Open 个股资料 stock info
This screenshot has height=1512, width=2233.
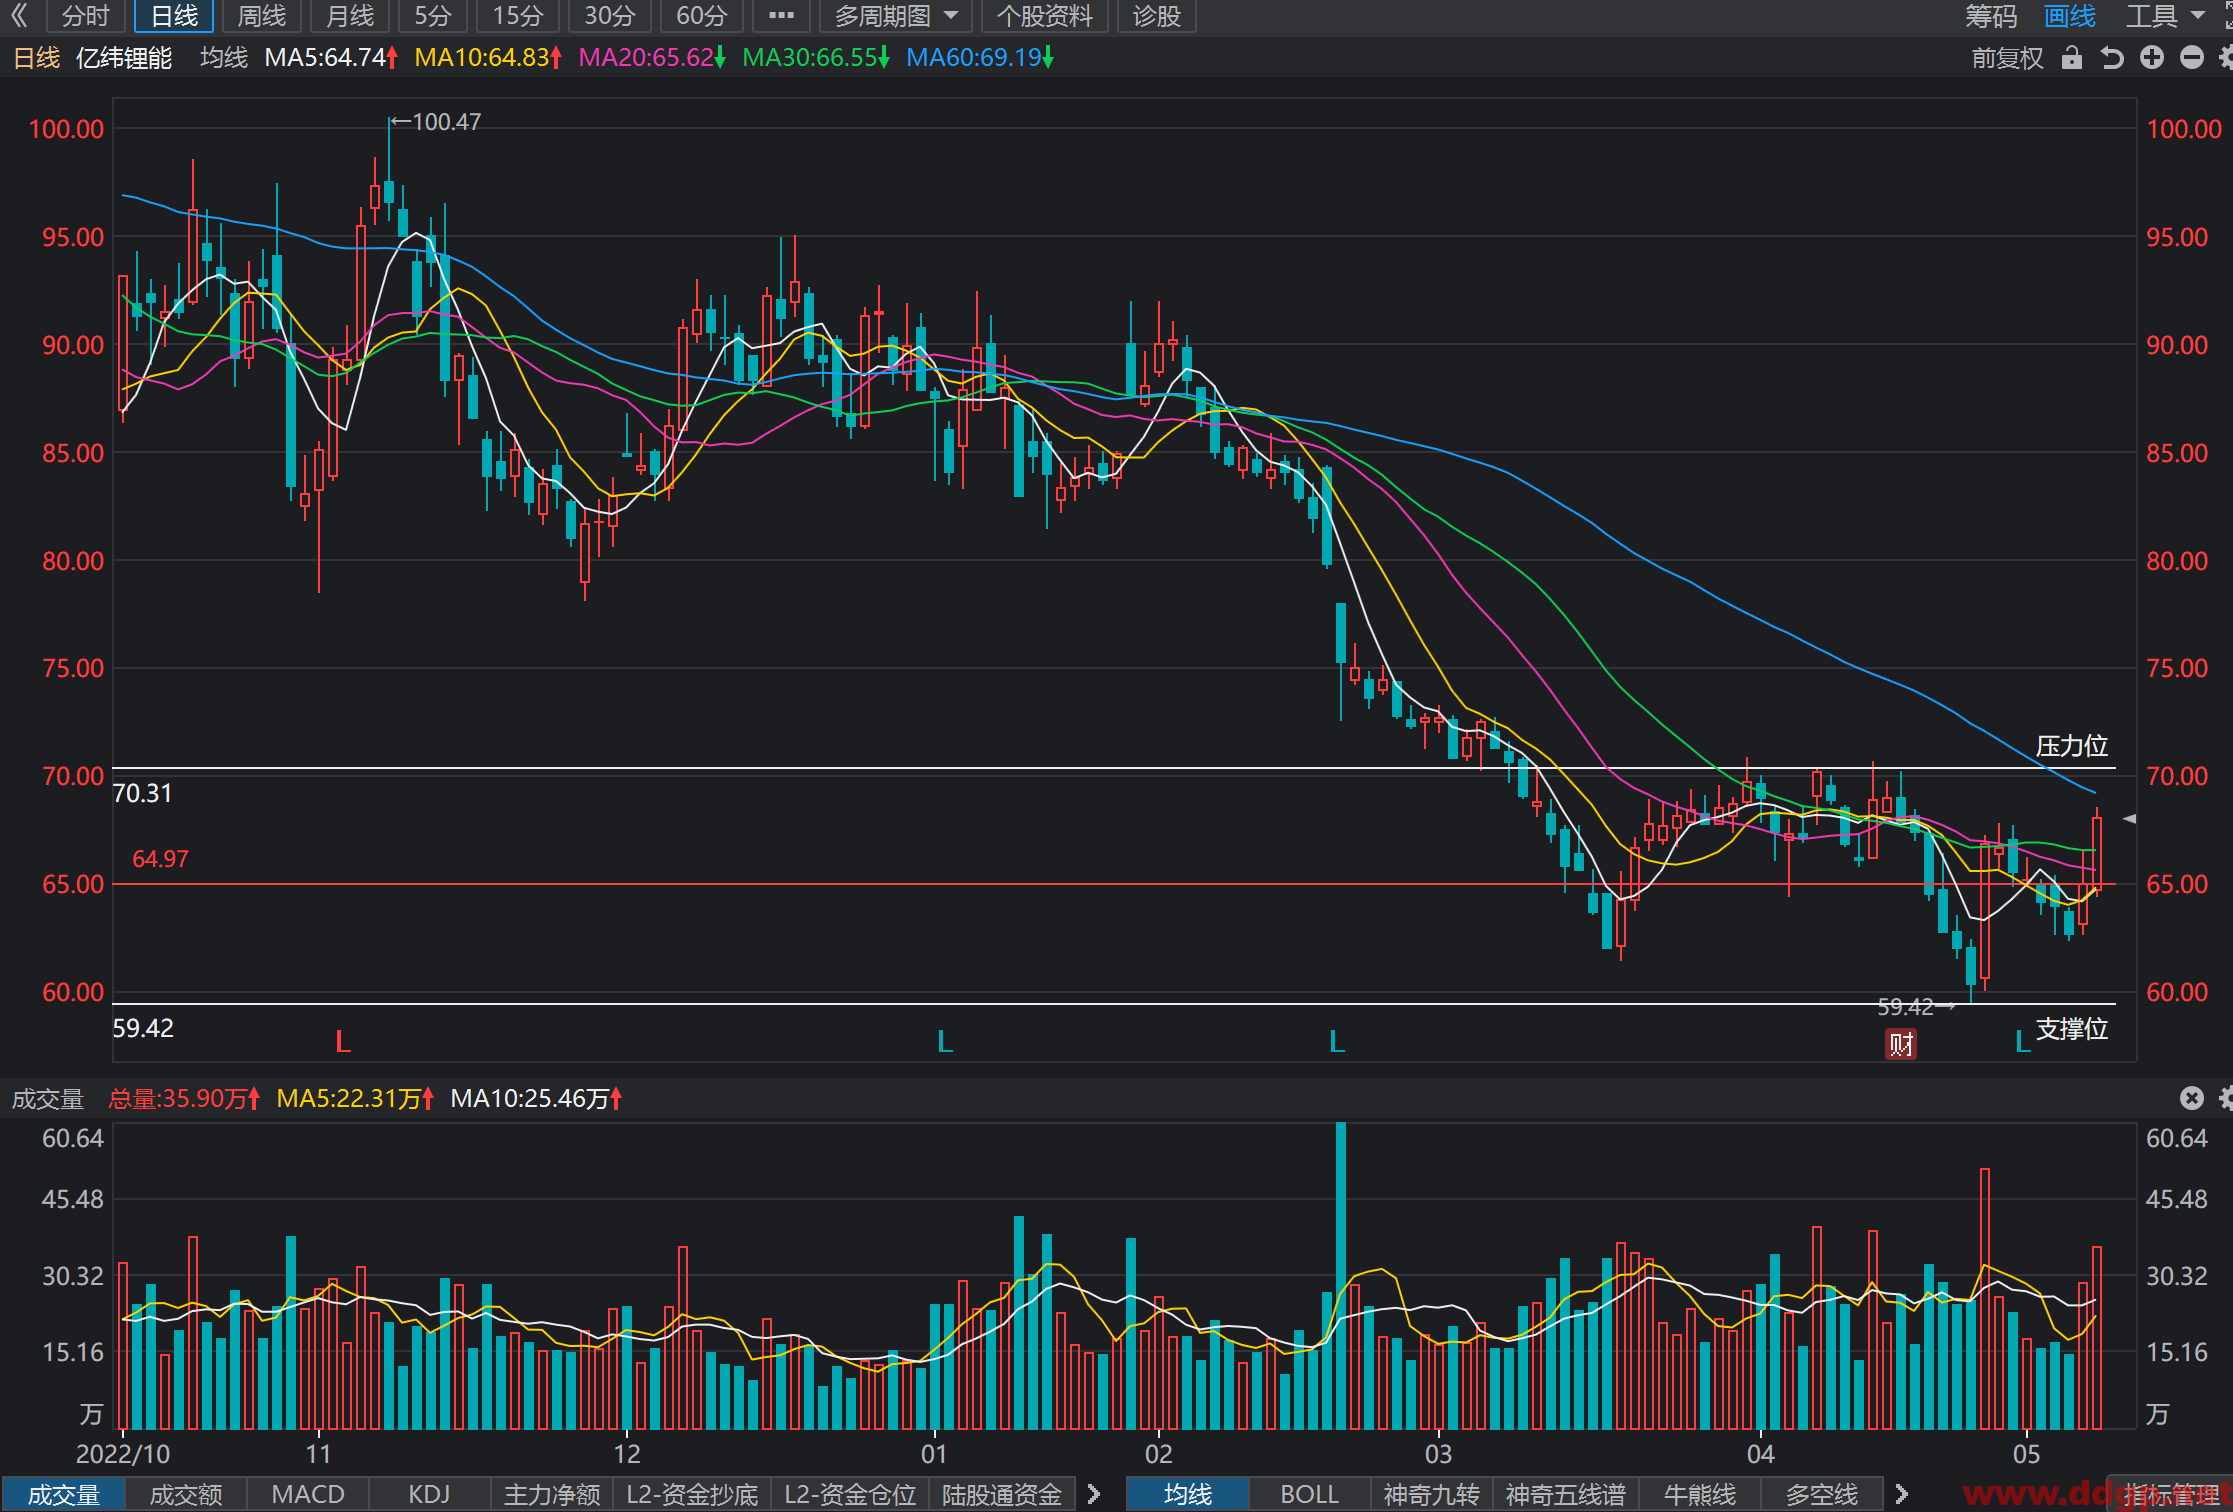coord(1044,16)
